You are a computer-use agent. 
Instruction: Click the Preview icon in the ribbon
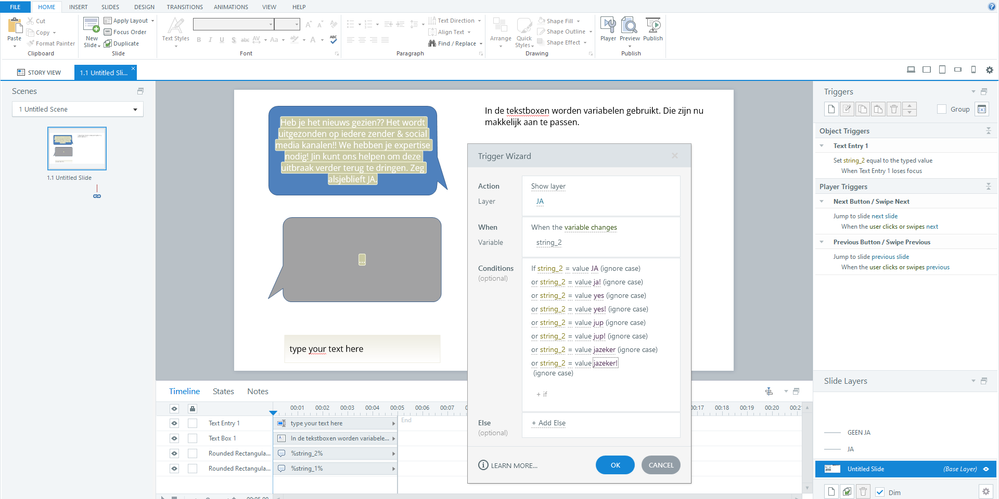point(630,27)
